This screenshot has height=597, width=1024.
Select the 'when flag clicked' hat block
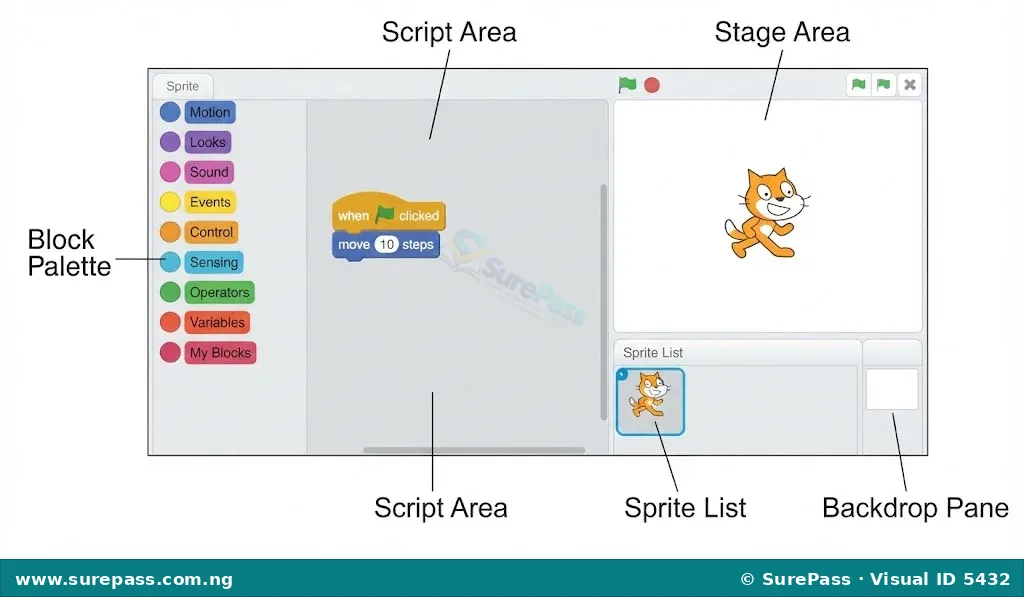(389, 212)
